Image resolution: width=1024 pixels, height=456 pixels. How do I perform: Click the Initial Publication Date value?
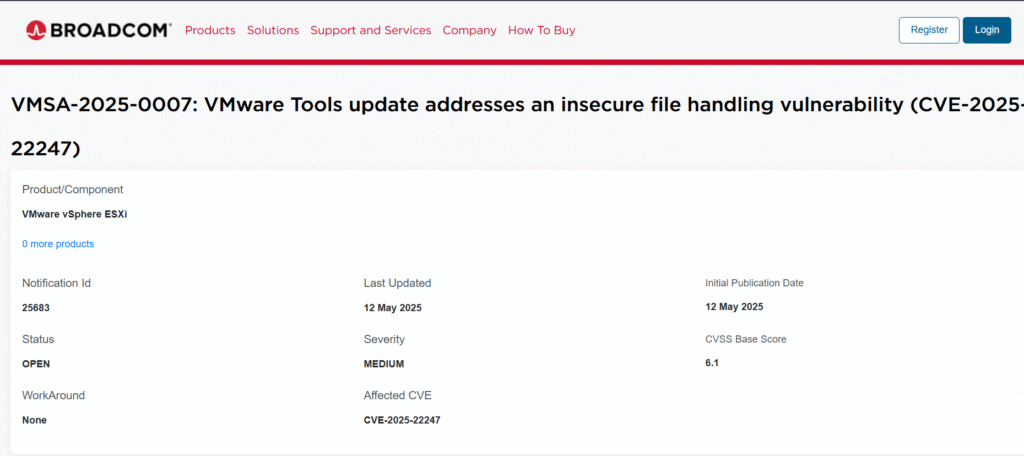(x=734, y=306)
